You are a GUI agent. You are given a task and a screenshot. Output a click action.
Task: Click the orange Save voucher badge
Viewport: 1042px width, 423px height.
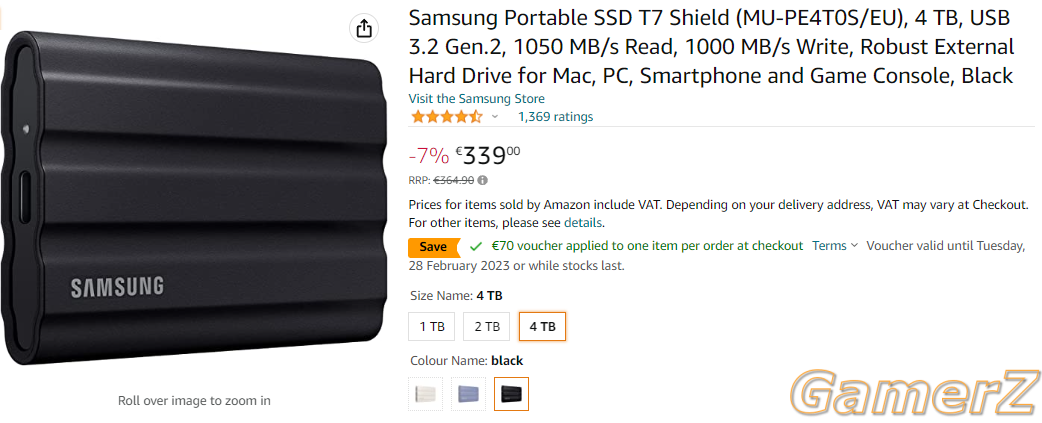(435, 247)
